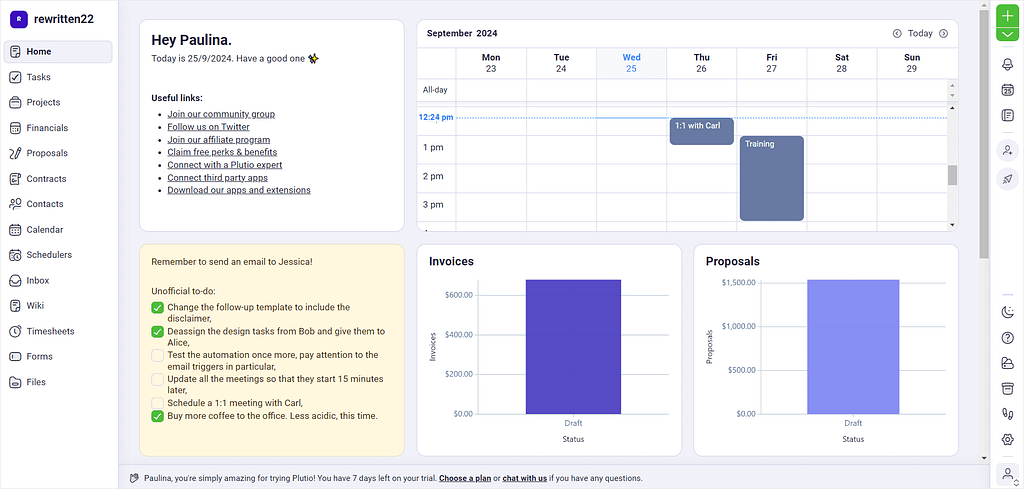1024x489 pixels.
Task: Expand the green chevron under the plus button
Action: pyautogui.click(x=1007, y=34)
